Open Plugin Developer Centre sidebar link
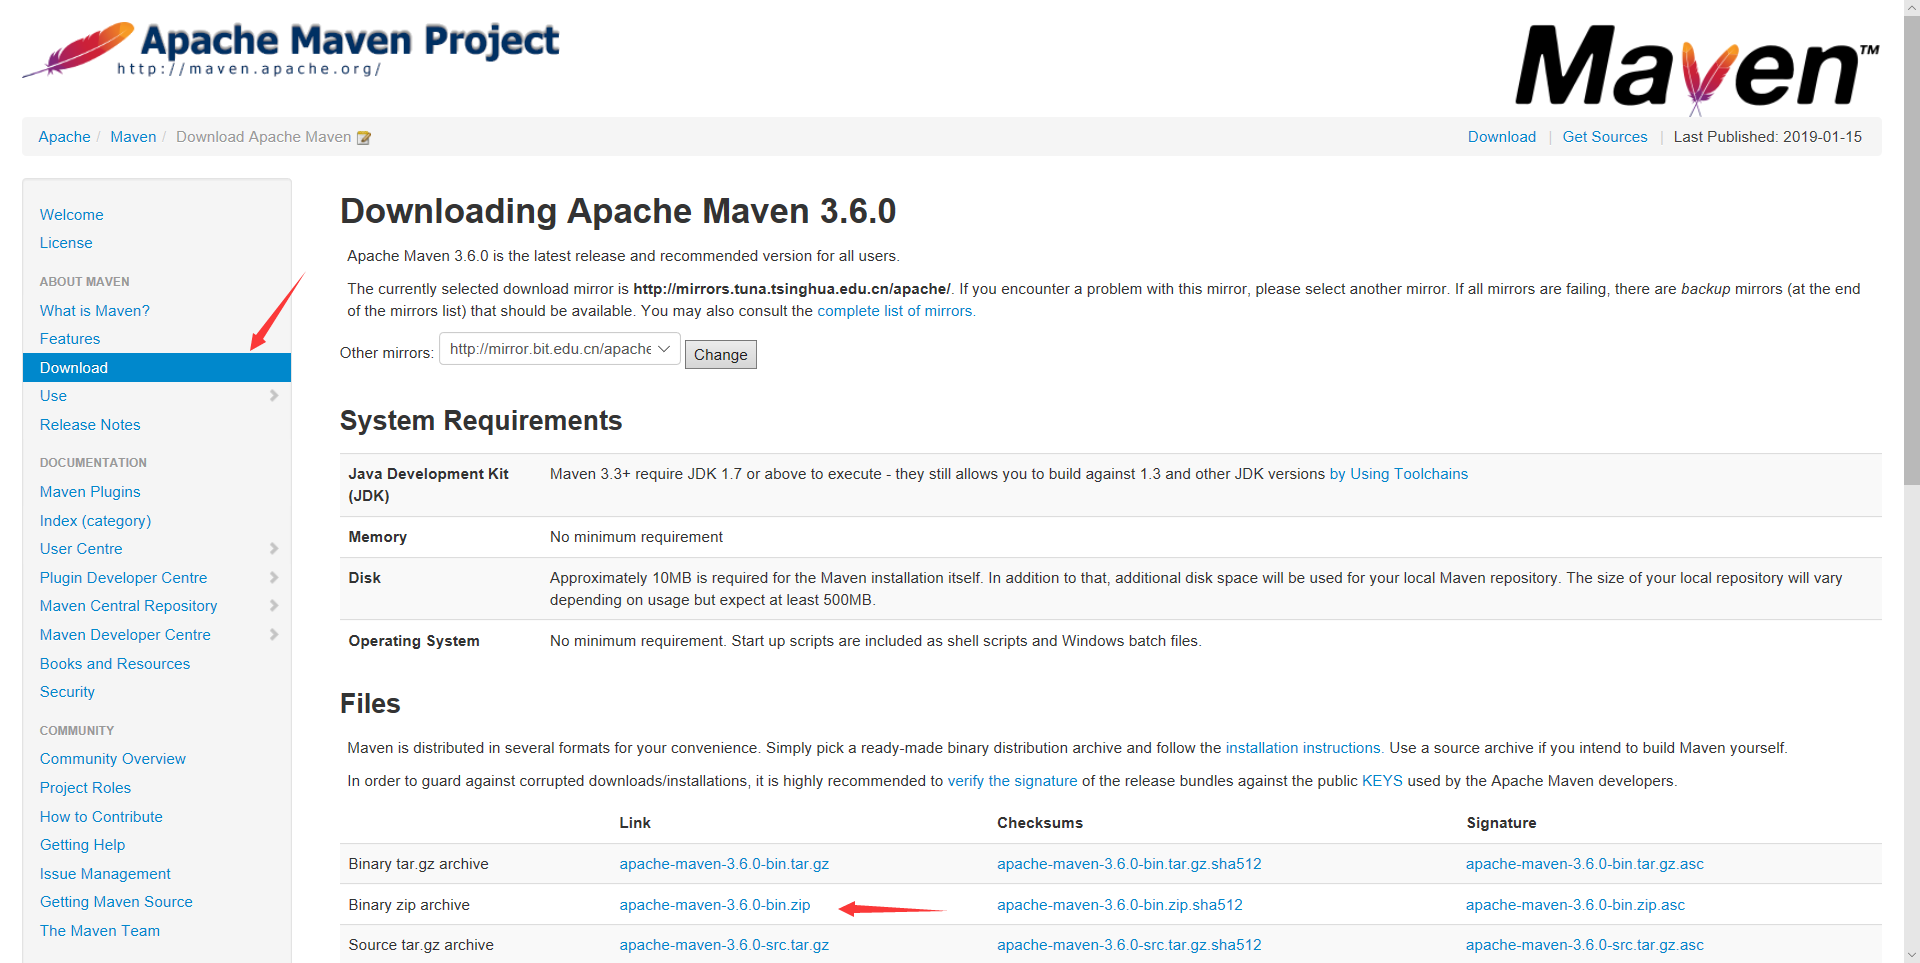Image resolution: width=1920 pixels, height=963 pixels. pos(123,578)
